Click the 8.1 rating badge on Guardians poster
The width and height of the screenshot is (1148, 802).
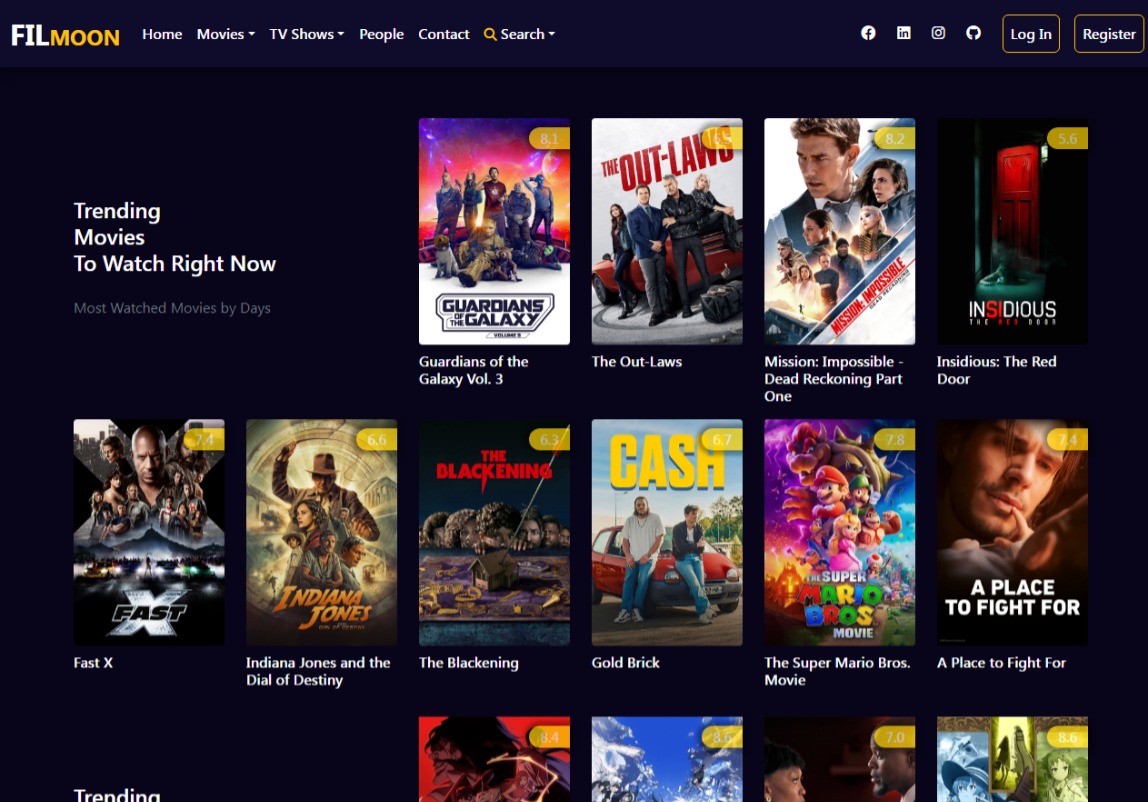pyautogui.click(x=549, y=139)
